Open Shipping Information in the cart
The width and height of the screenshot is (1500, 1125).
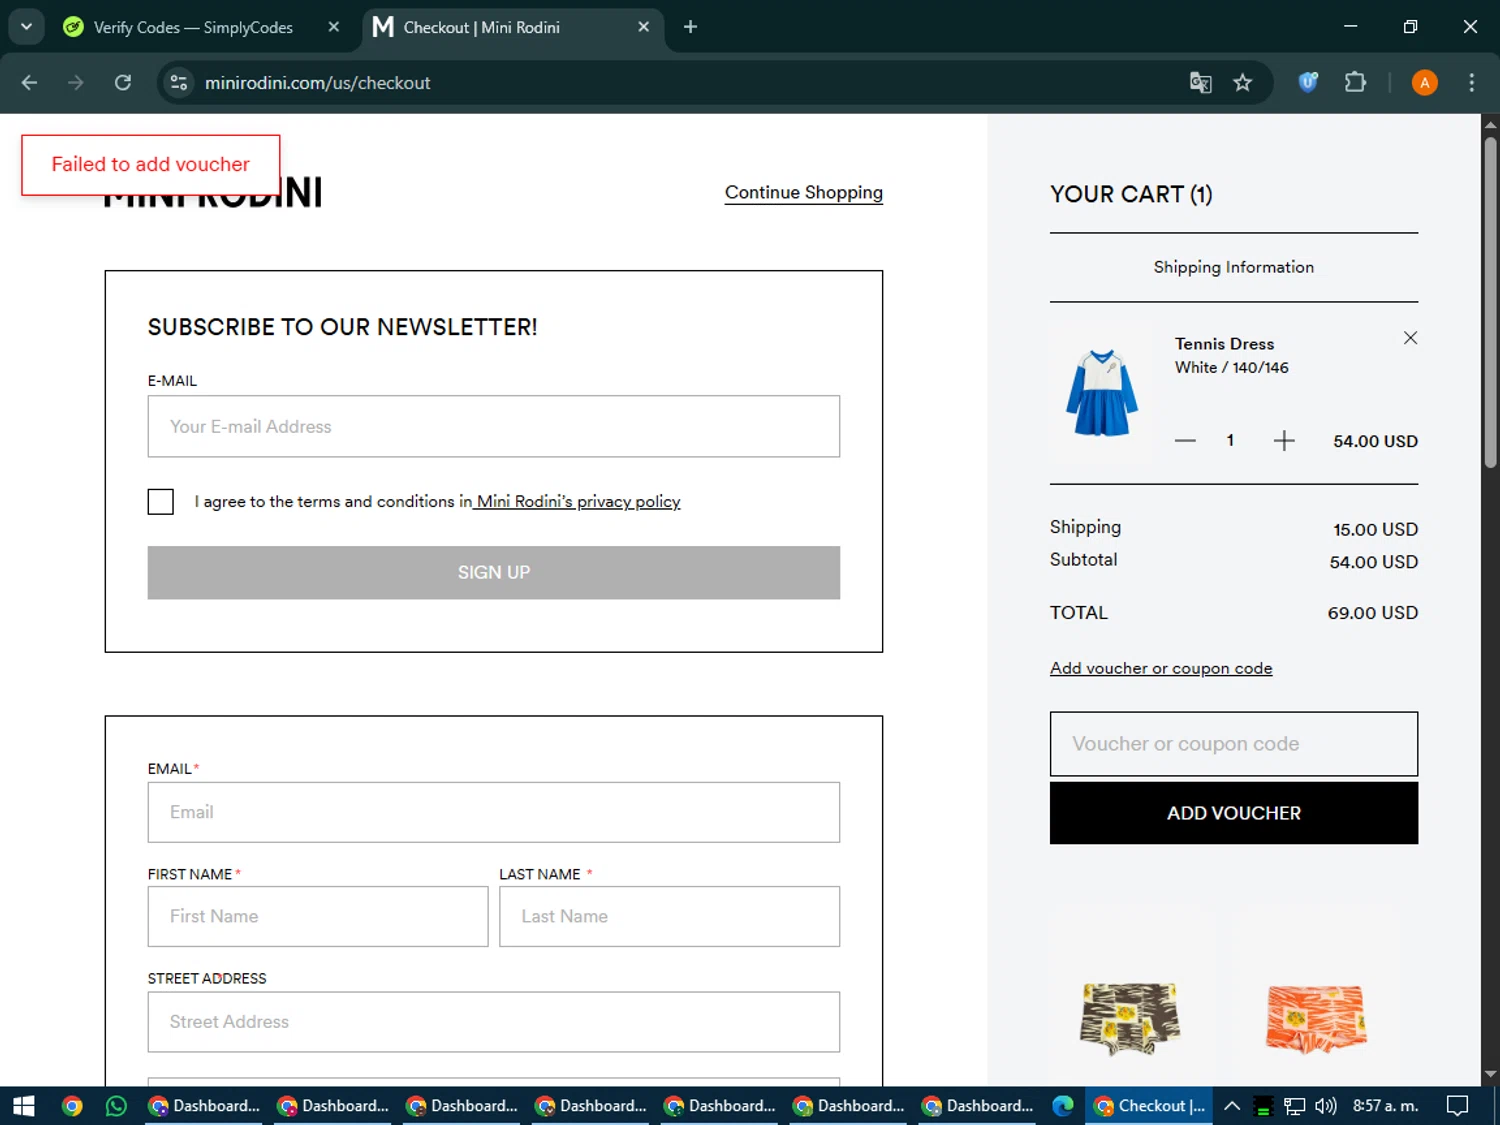(x=1233, y=267)
